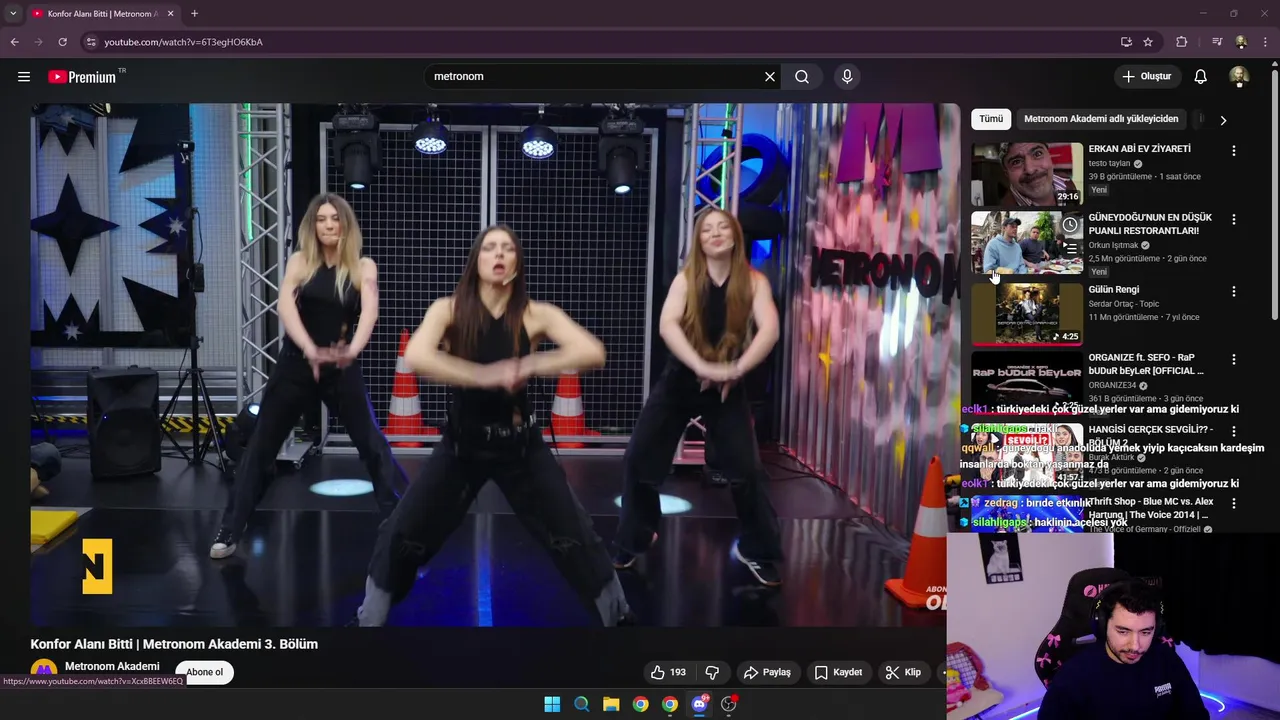This screenshot has width=1280, height=720.
Task: Open the YouTube hamburger guide menu
Action: 24,76
